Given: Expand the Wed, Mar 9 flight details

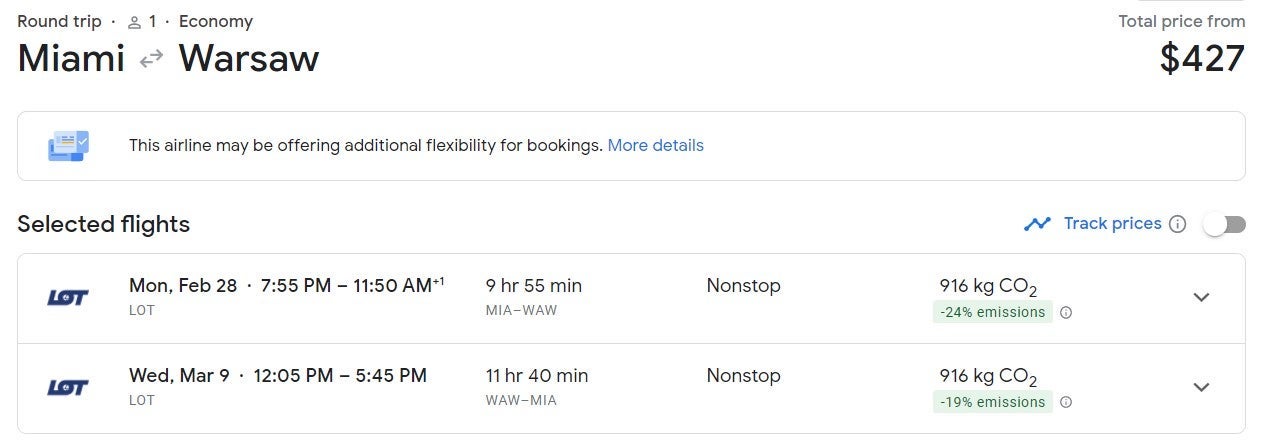Looking at the screenshot, I should [1201, 387].
